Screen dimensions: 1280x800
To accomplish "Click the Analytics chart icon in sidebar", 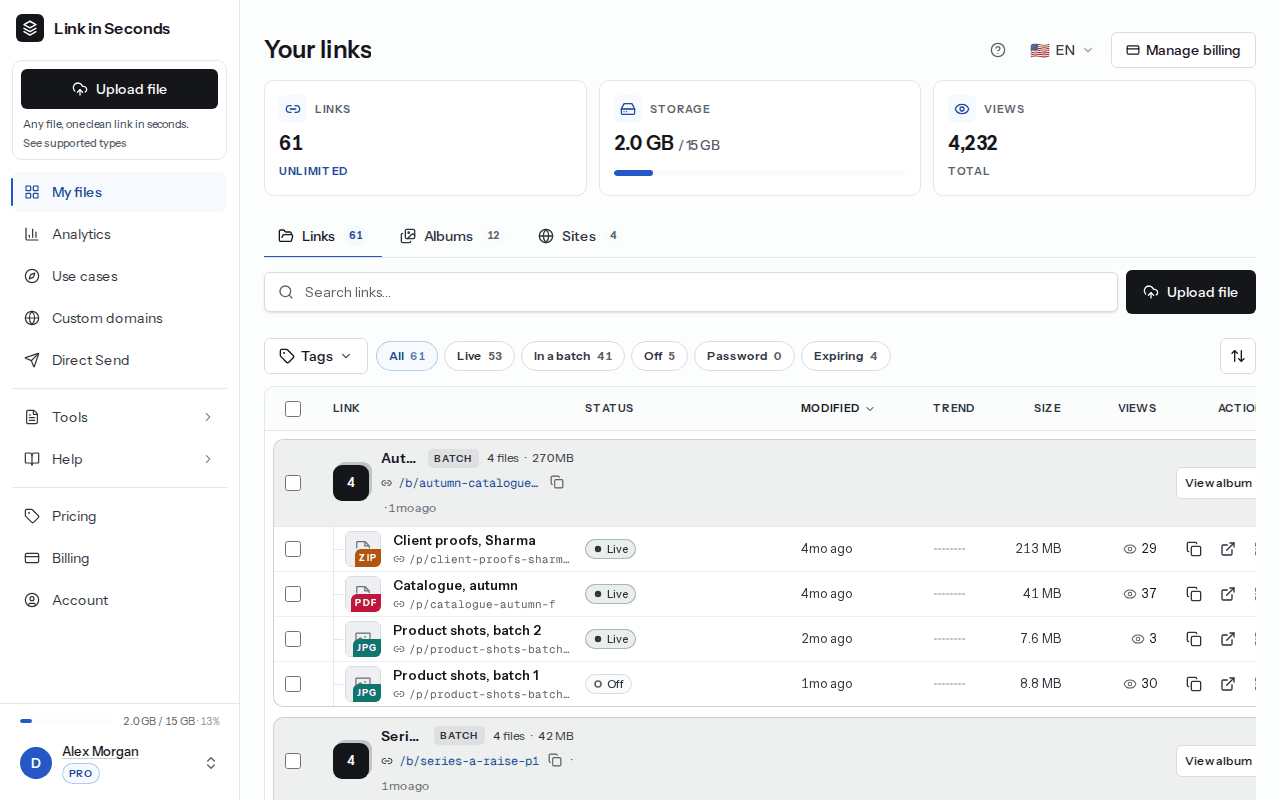I will tap(32, 234).
